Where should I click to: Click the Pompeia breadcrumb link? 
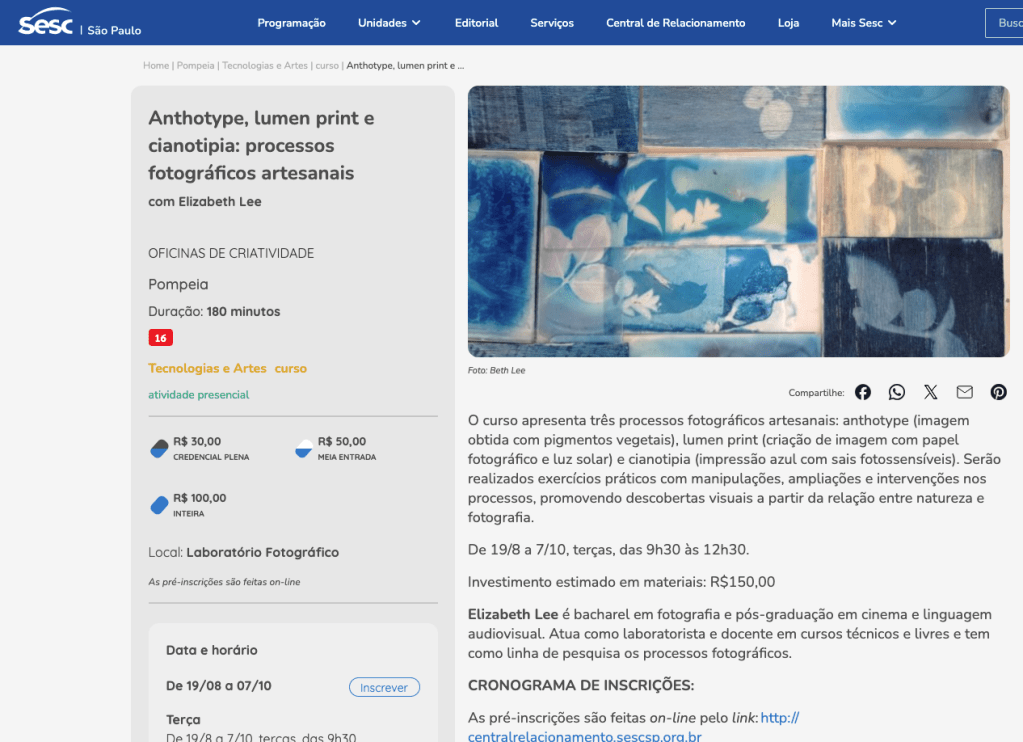click(x=196, y=66)
